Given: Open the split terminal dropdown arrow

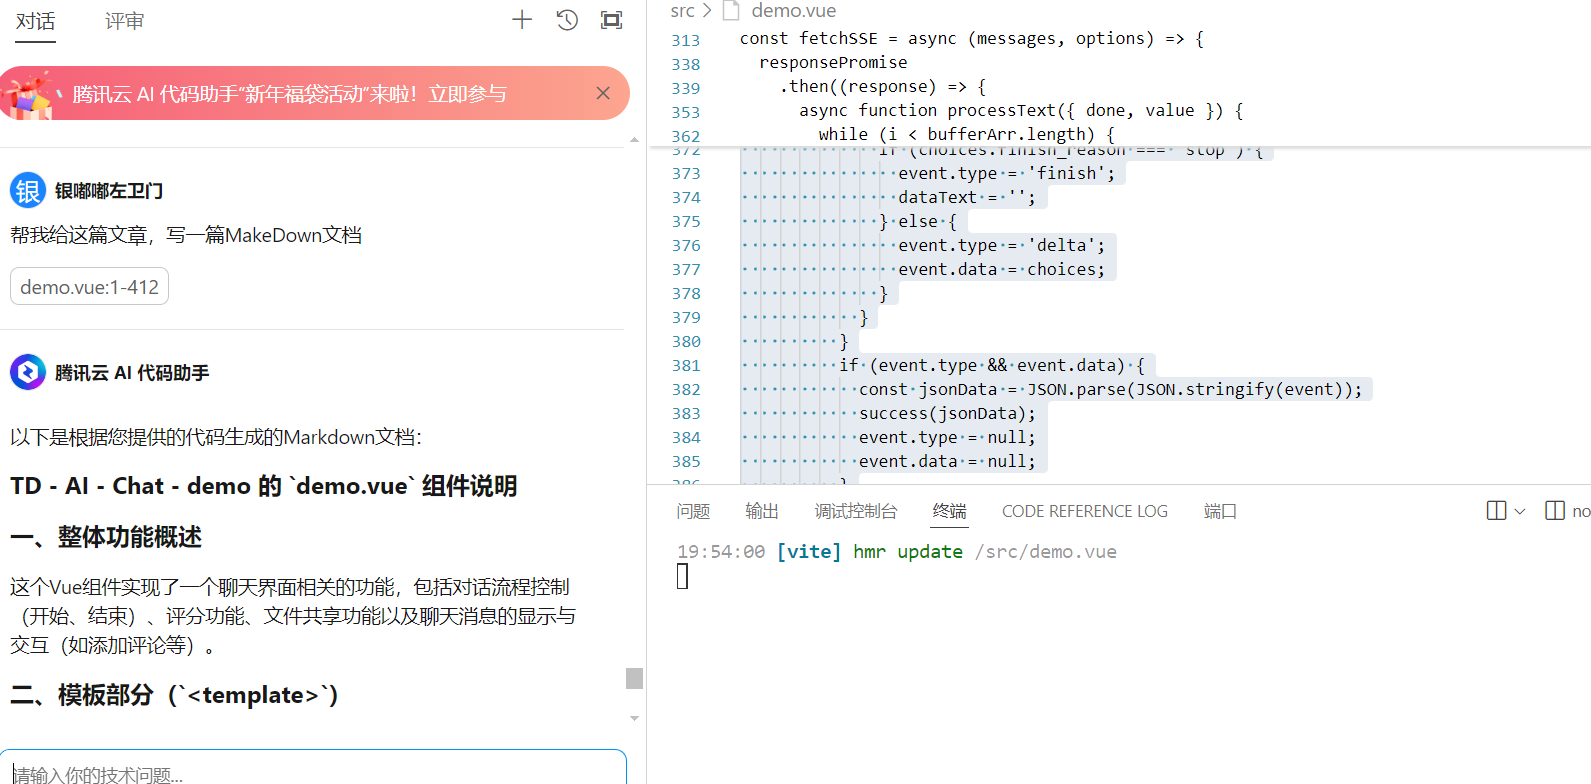Looking at the screenshot, I should coord(1520,511).
